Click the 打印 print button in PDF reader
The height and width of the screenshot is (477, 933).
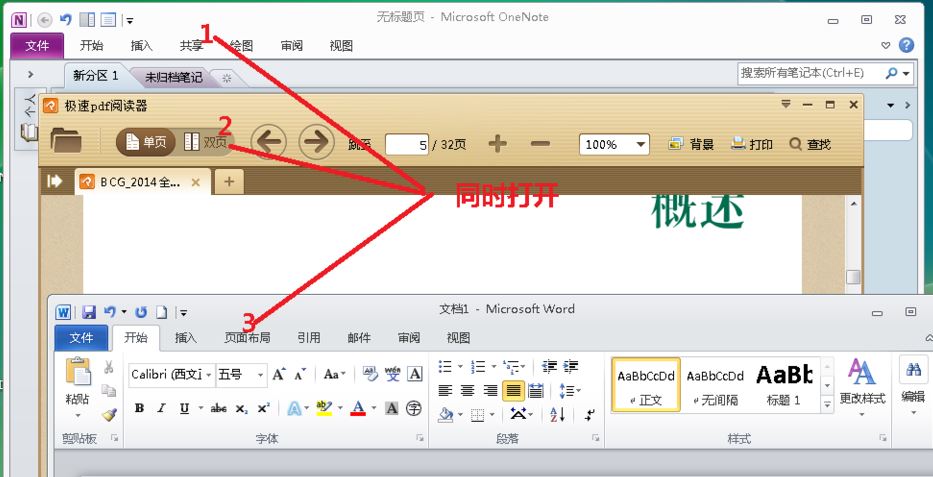point(752,144)
